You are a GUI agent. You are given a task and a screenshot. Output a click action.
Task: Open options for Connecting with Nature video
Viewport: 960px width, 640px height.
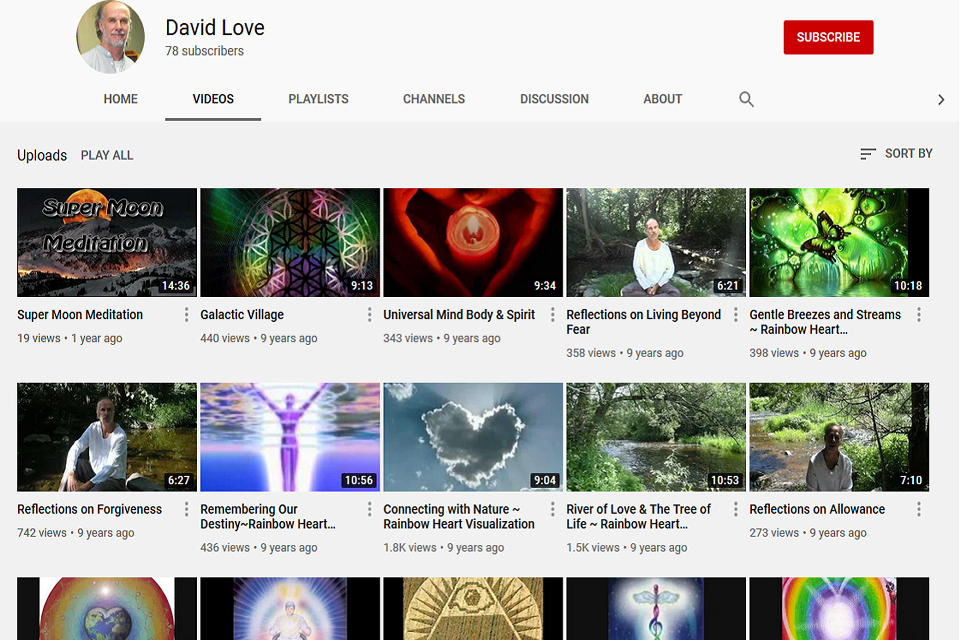point(552,510)
